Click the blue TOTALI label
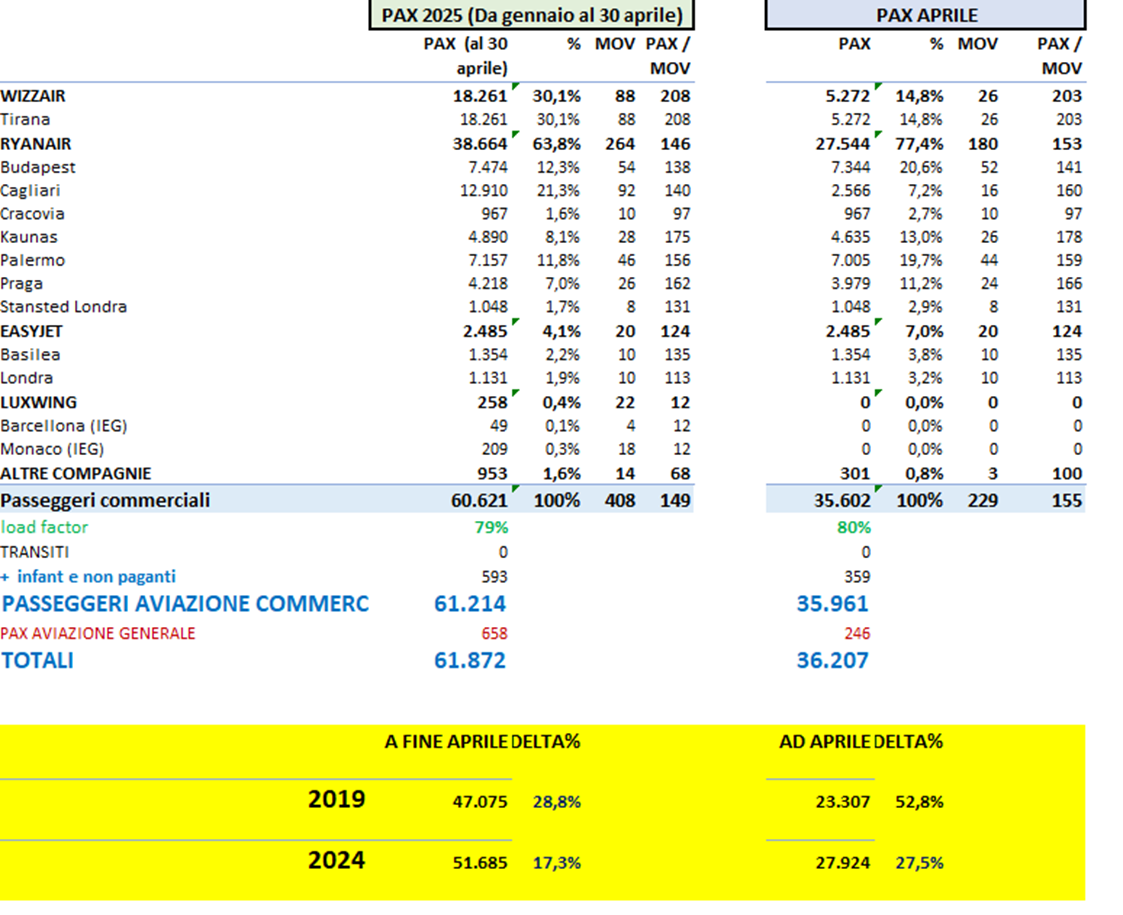 pos(37,660)
